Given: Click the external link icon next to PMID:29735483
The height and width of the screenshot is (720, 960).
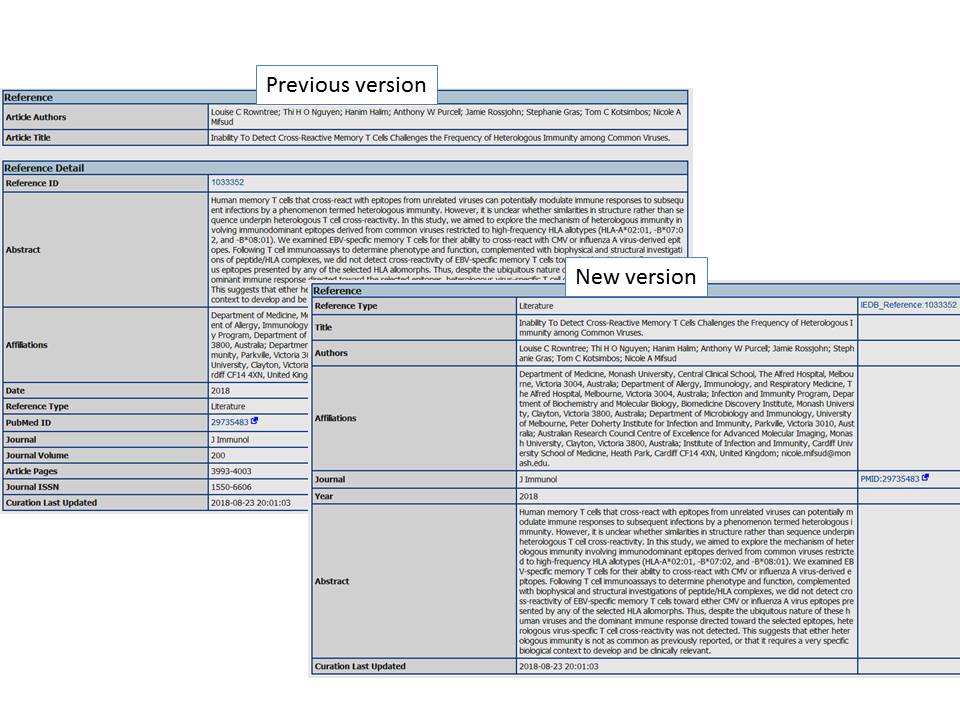Looking at the screenshot, I should click(x=925, y=478).
